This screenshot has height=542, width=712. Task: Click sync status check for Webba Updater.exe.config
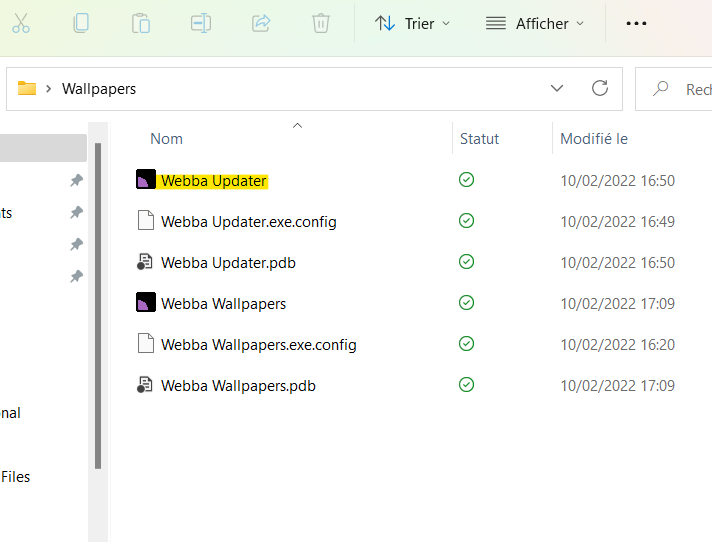tap(466, 221)
